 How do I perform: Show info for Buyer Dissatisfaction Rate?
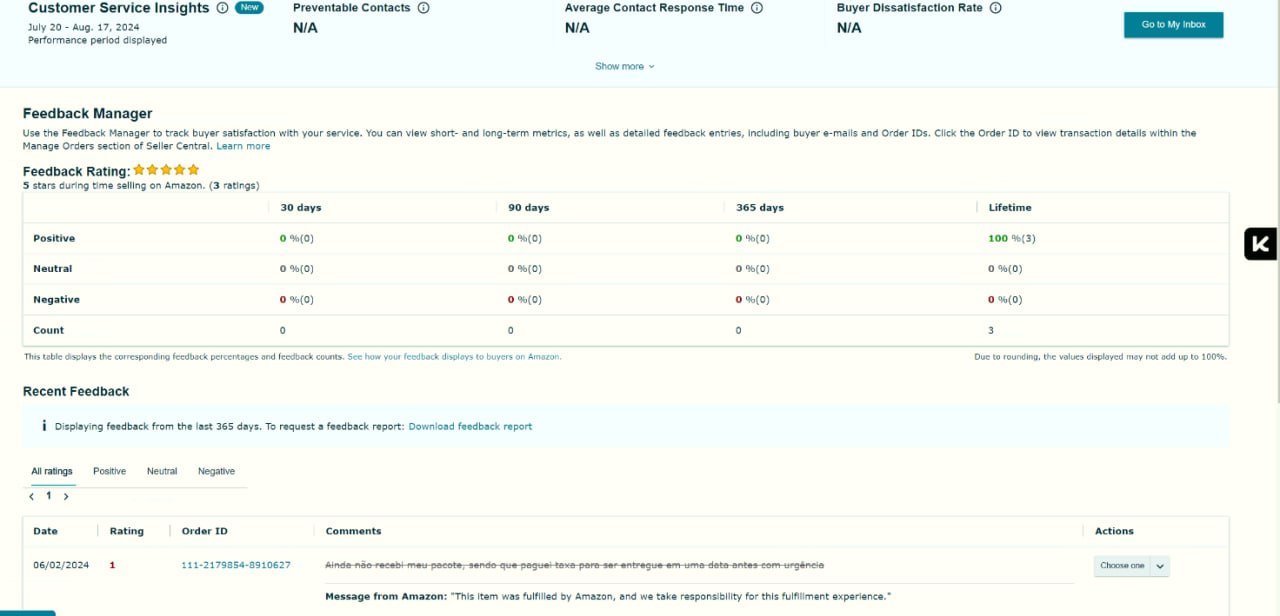[996, 8]
